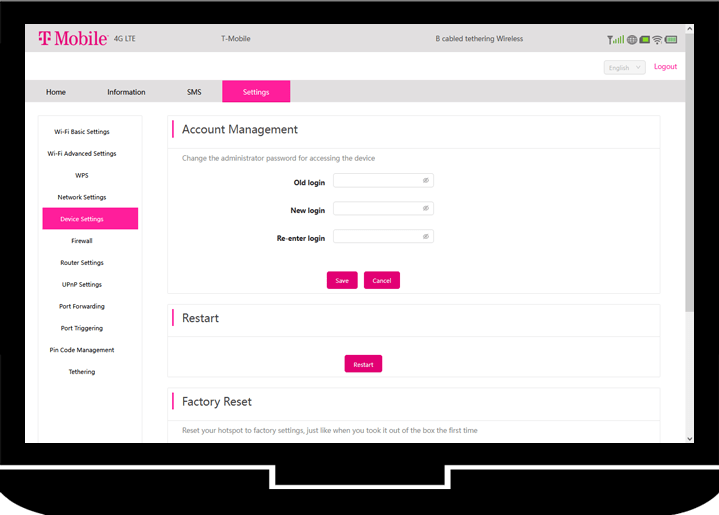Go to the Information tab

click(x=126, y=92)
